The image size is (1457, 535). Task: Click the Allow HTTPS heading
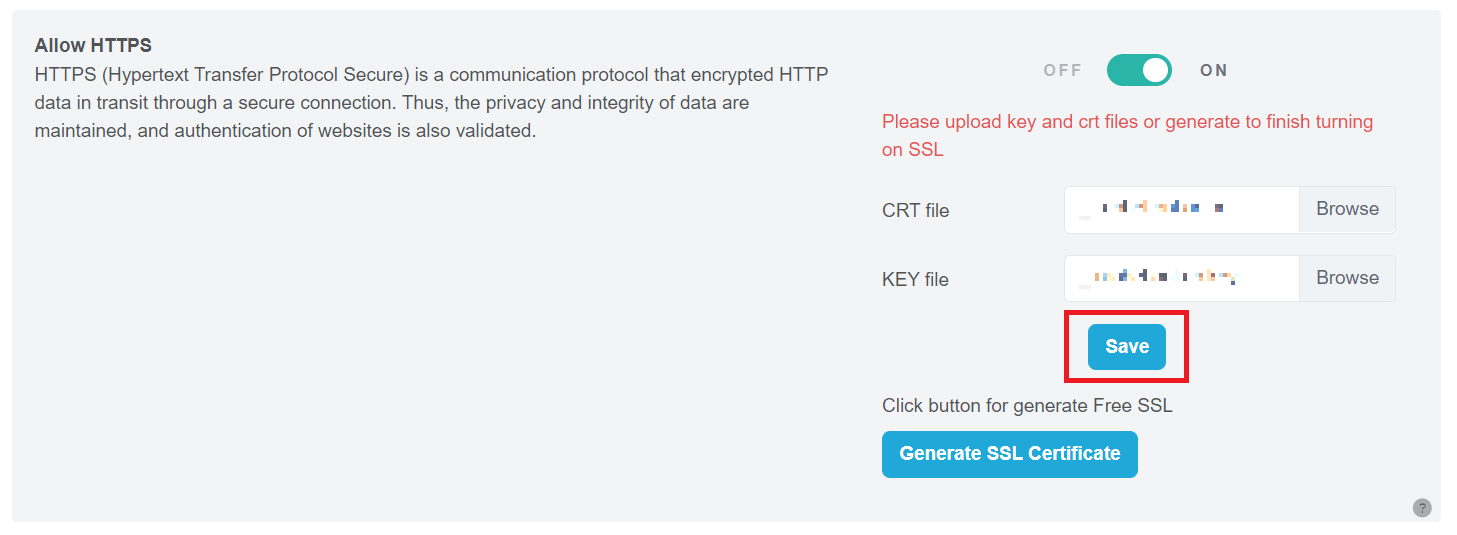(x=93, y=46)
